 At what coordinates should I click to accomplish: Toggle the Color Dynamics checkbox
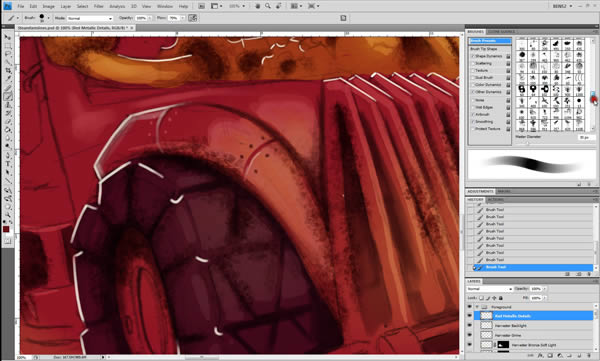(473, 85)
